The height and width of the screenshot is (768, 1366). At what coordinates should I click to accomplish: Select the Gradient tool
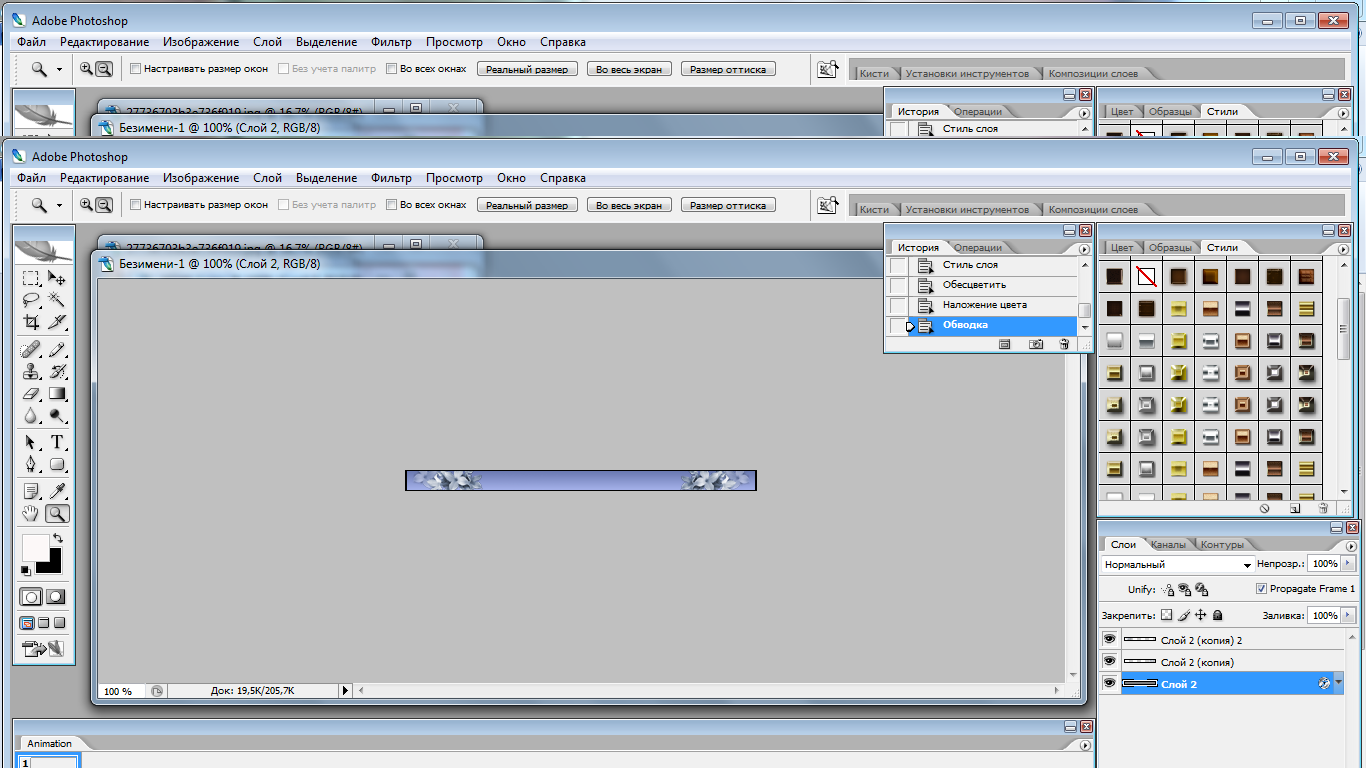pos(57,394)
